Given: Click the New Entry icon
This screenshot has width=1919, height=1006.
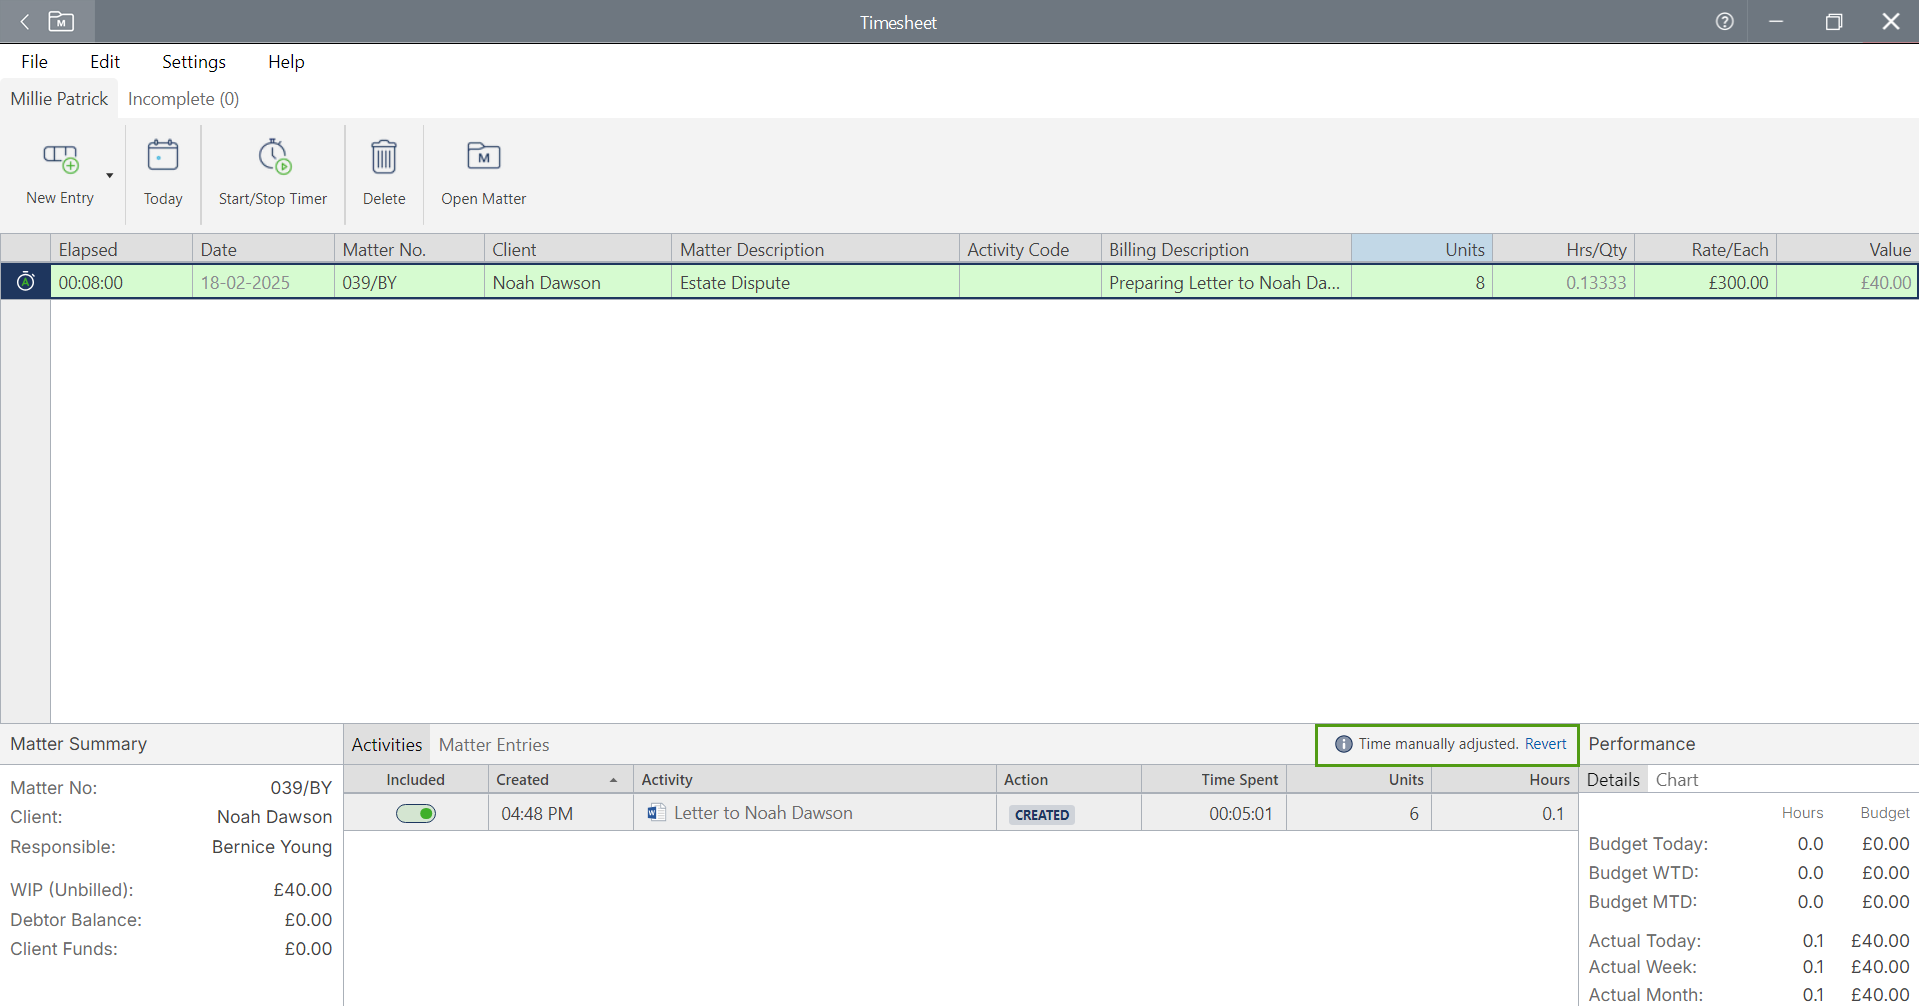Looking at the screenshot, I should point(60,158).
